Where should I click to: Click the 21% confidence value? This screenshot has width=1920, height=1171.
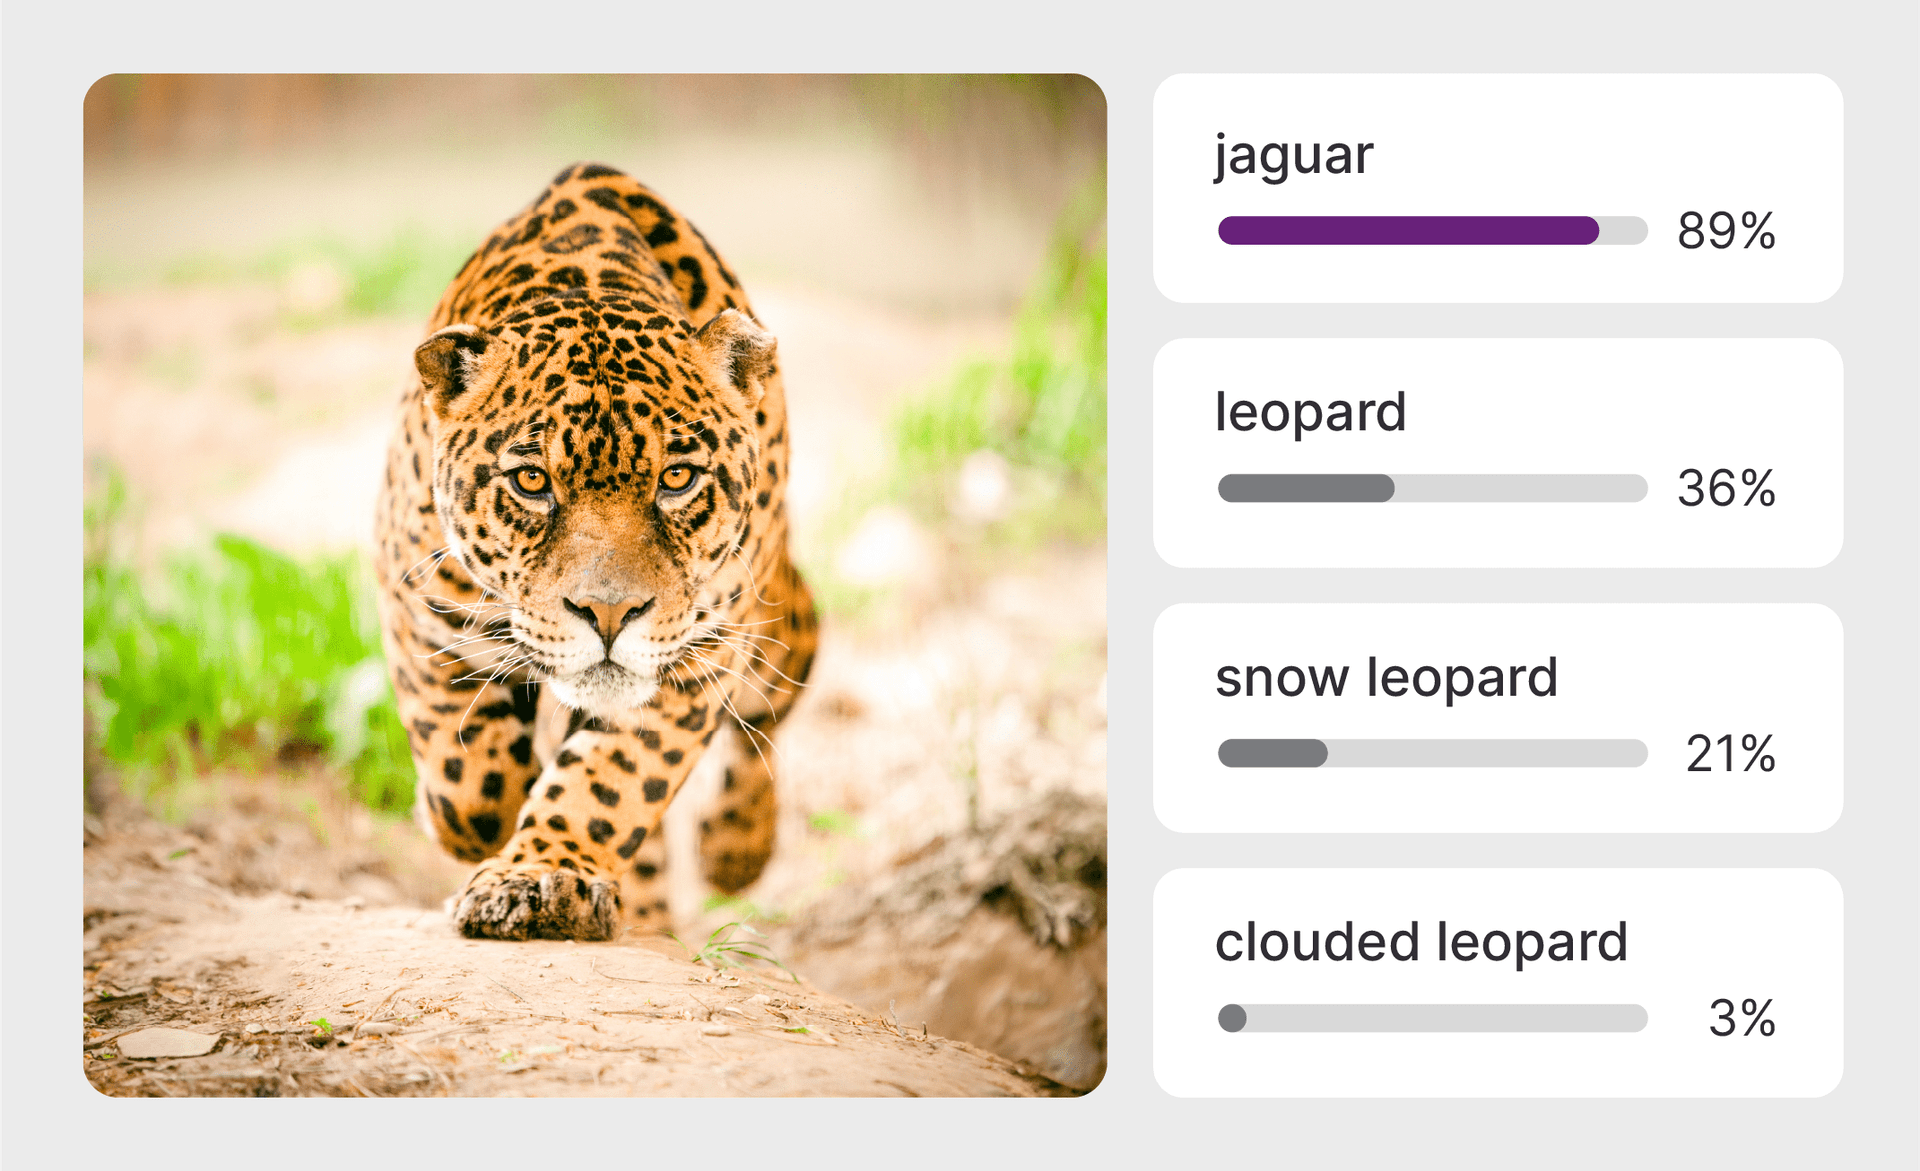pyautogui.click(x=1730, y=753)
